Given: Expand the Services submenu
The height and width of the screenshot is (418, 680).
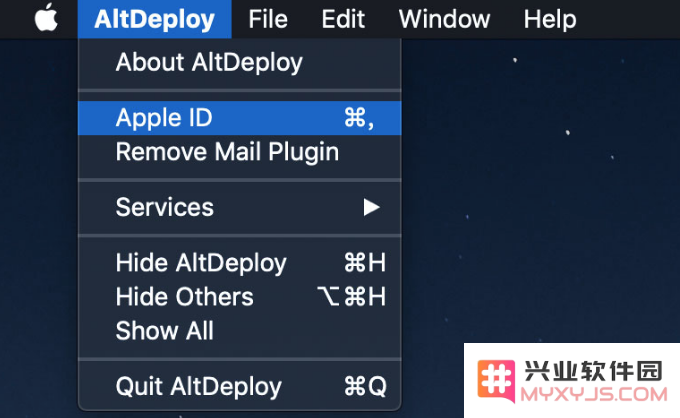Looking at the screenshot, I should pos(239,207).
